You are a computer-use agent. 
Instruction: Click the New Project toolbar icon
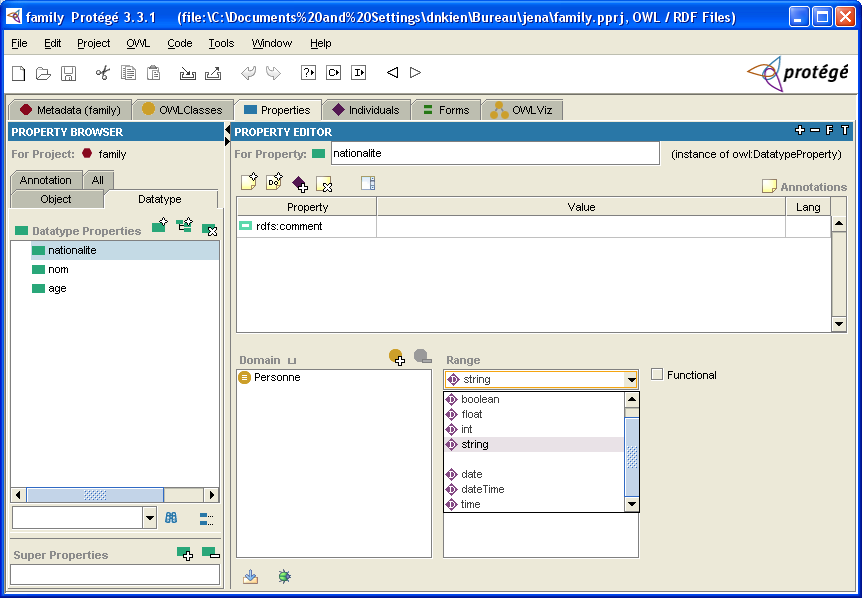pos(19,73)
